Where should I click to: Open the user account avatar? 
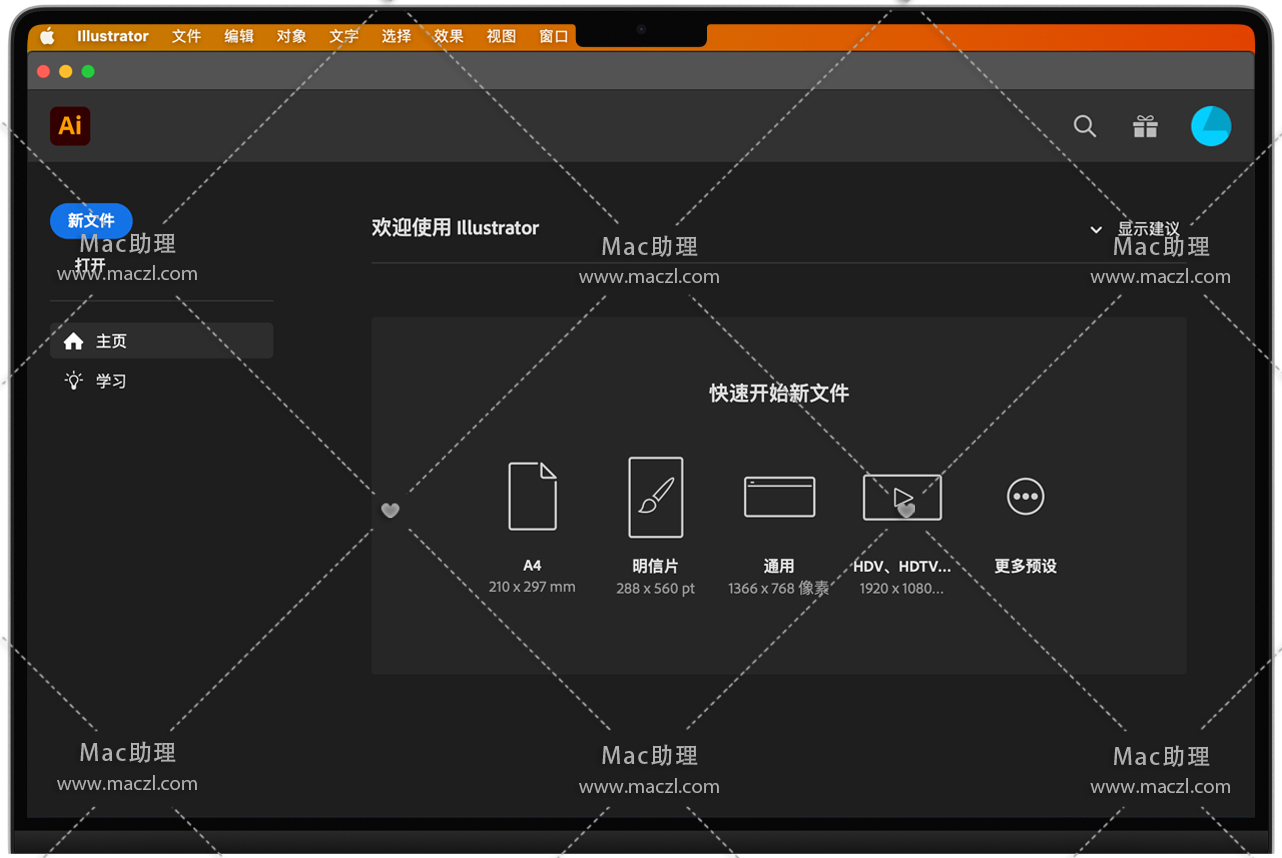tap(1210, 126)
